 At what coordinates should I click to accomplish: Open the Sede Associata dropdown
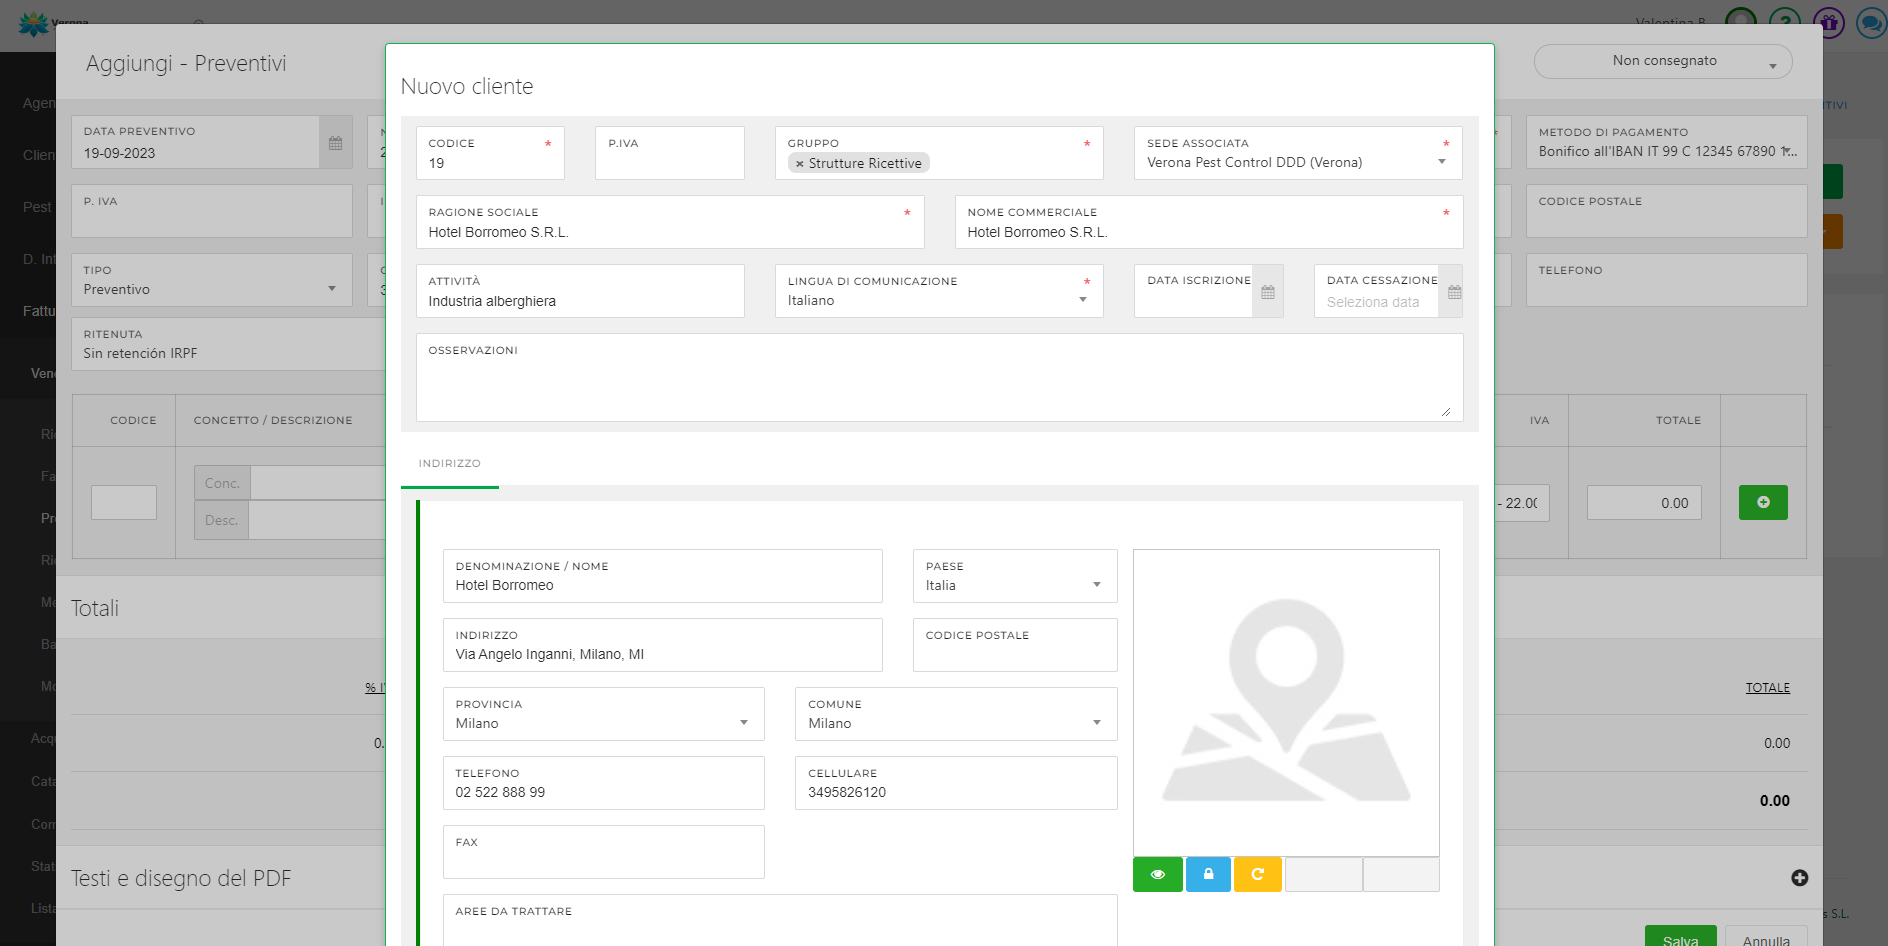[1441, 162]
